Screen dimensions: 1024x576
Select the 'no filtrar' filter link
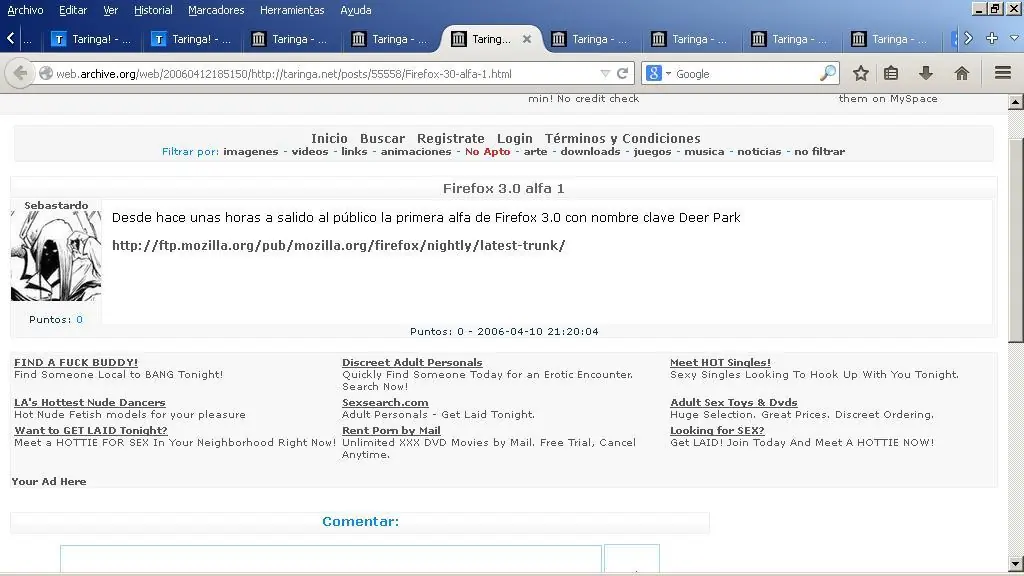coord(821,151)
